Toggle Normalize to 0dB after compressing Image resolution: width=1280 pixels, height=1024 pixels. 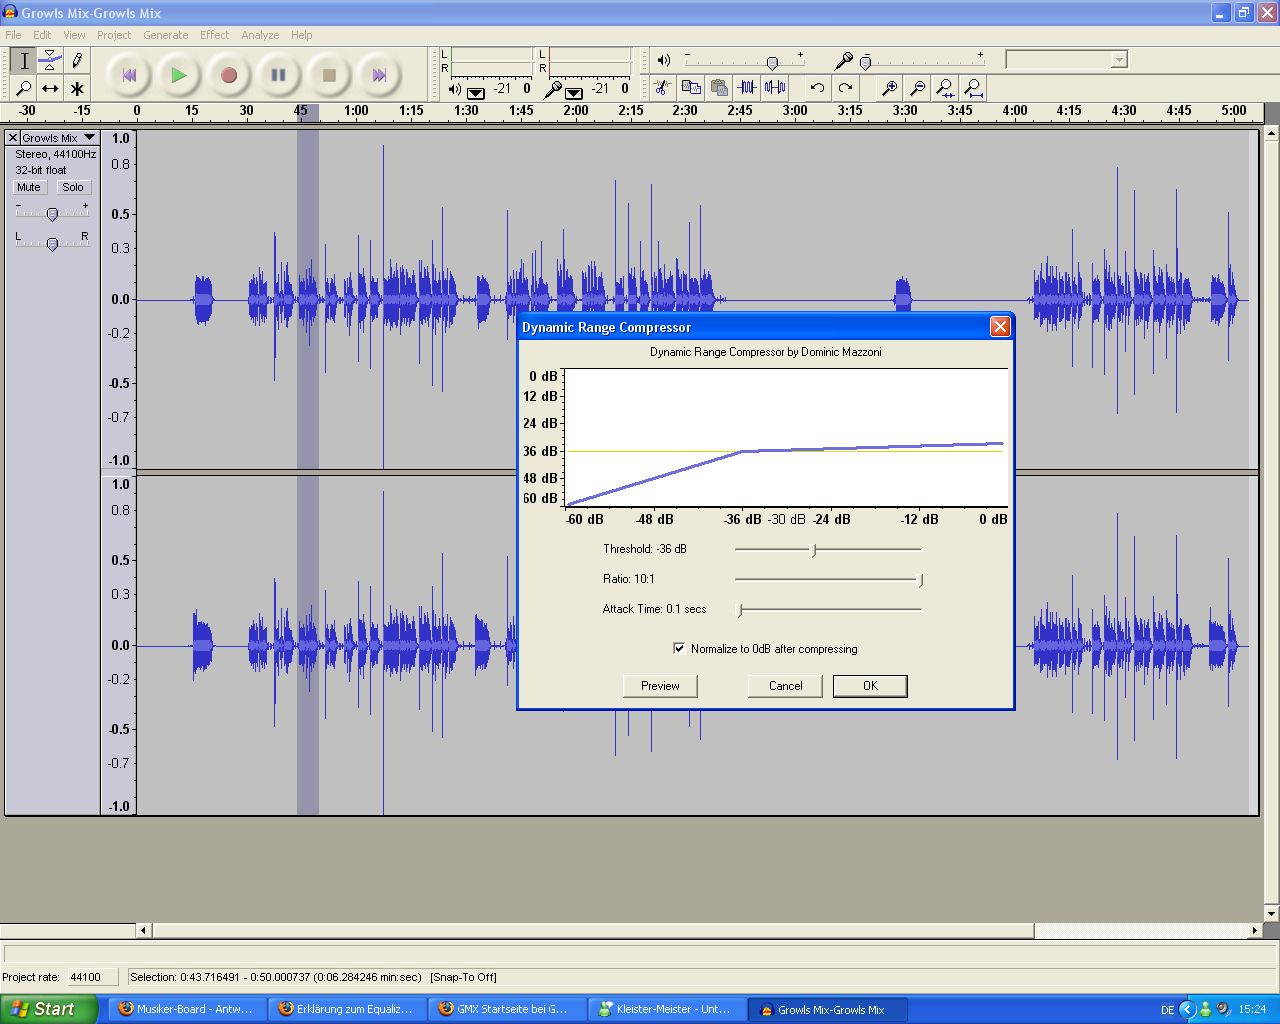click(680, 649)
